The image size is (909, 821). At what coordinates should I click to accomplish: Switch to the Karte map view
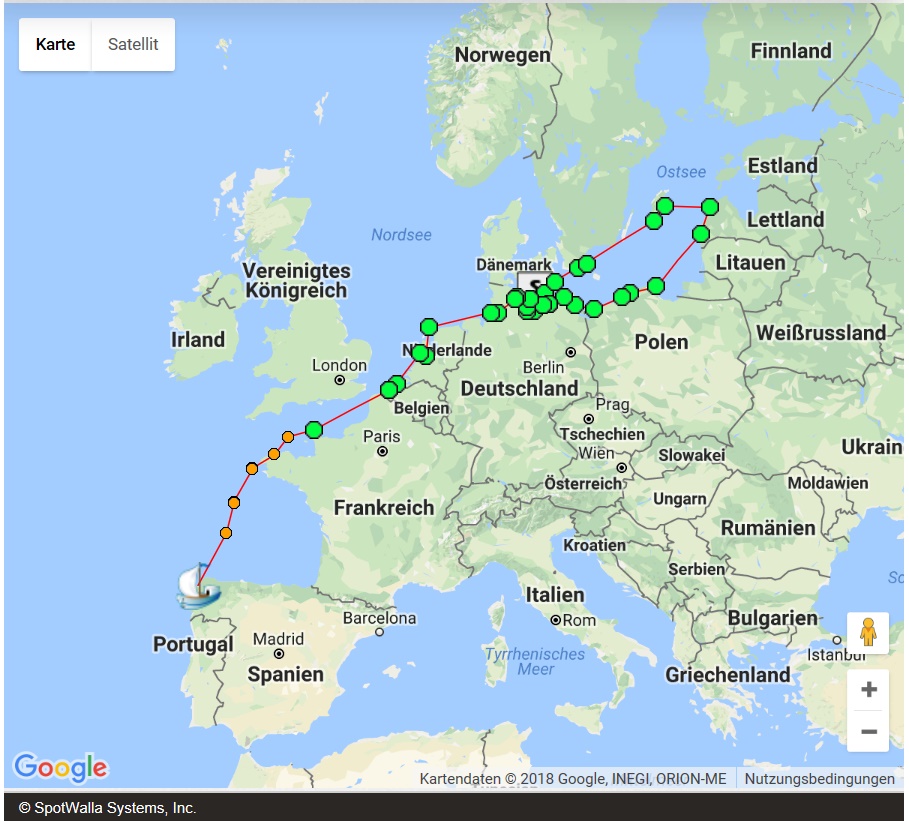coord(55,45)
